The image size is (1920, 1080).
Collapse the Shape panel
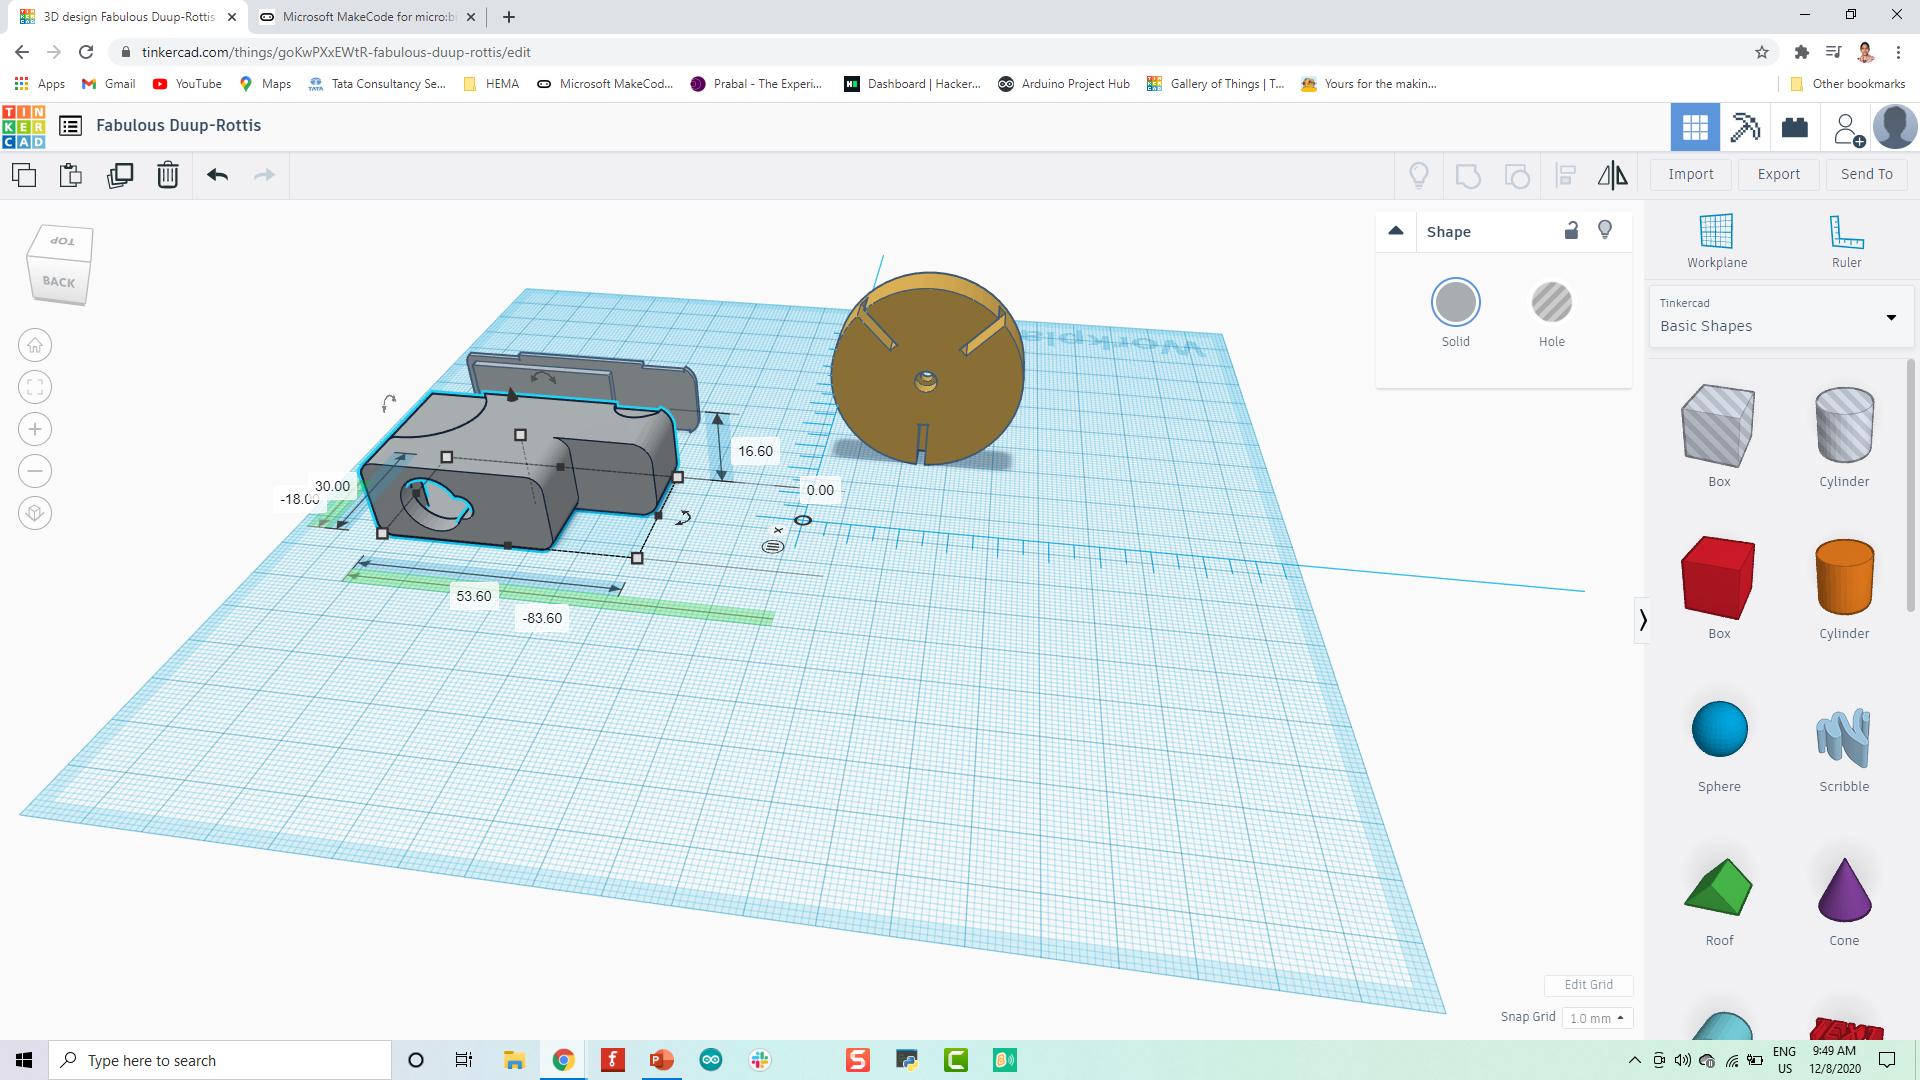coord(1396,231)
